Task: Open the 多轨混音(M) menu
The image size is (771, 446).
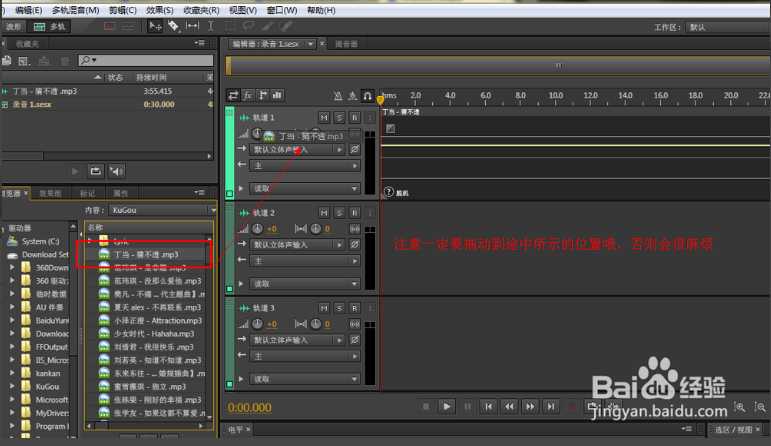Action: [x=75, y=10]
